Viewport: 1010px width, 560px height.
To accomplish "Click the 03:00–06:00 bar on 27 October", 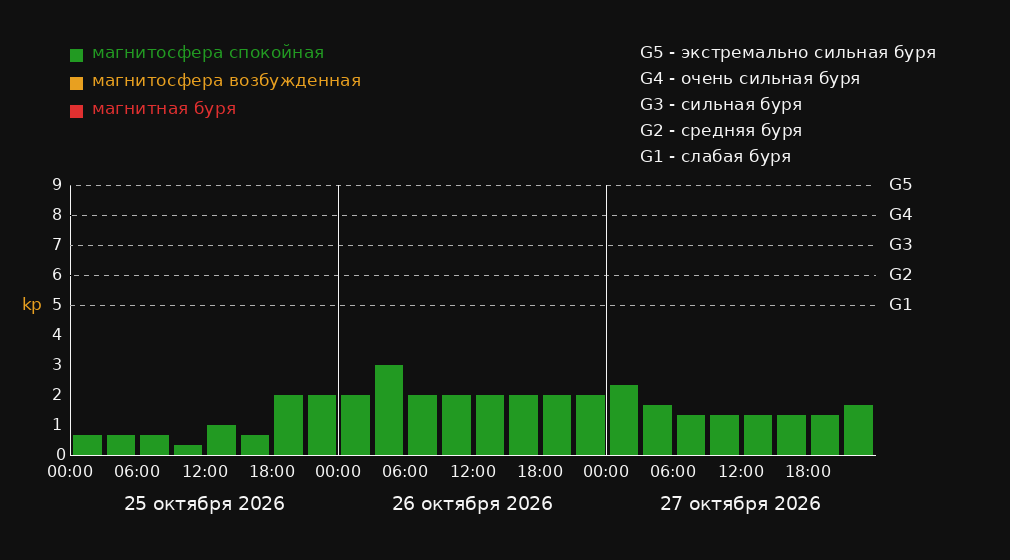I will tap(657, 430).
